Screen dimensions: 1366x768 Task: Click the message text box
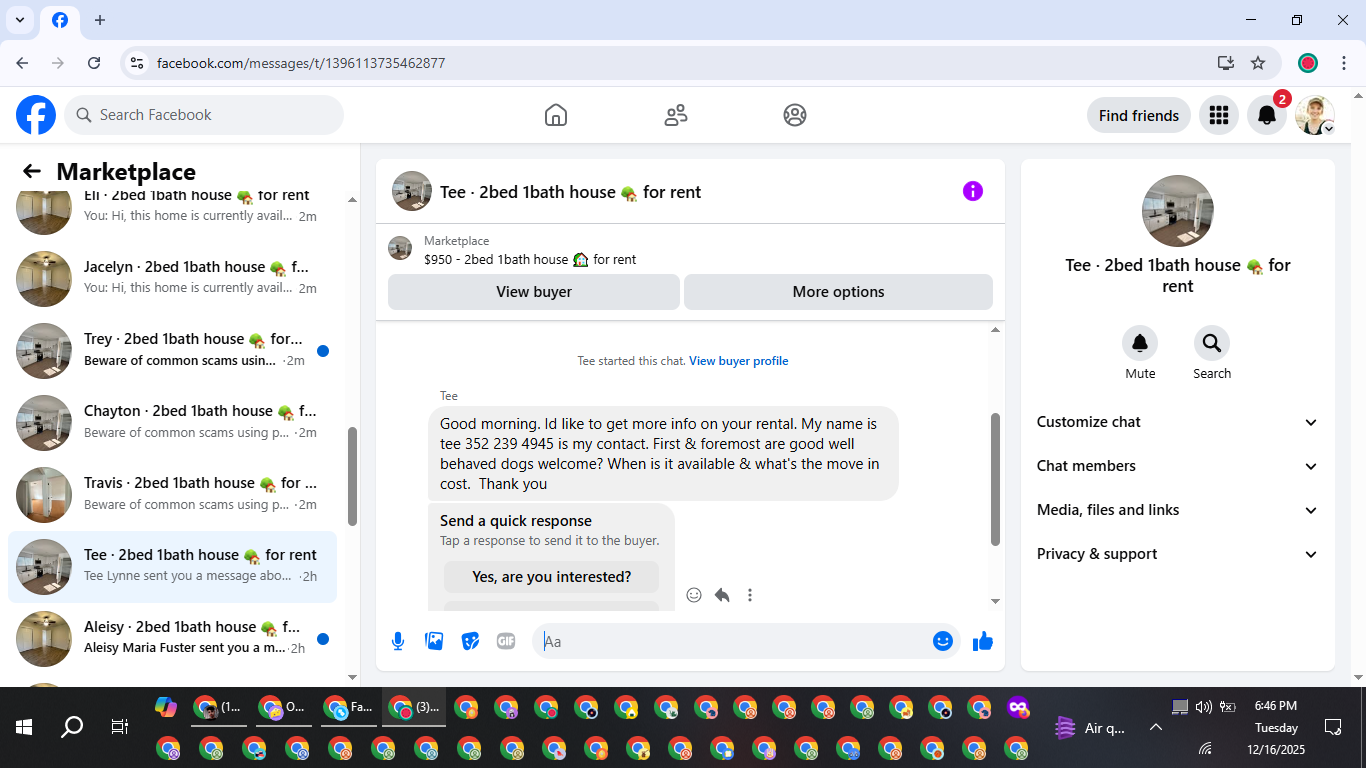click(732, 641)
